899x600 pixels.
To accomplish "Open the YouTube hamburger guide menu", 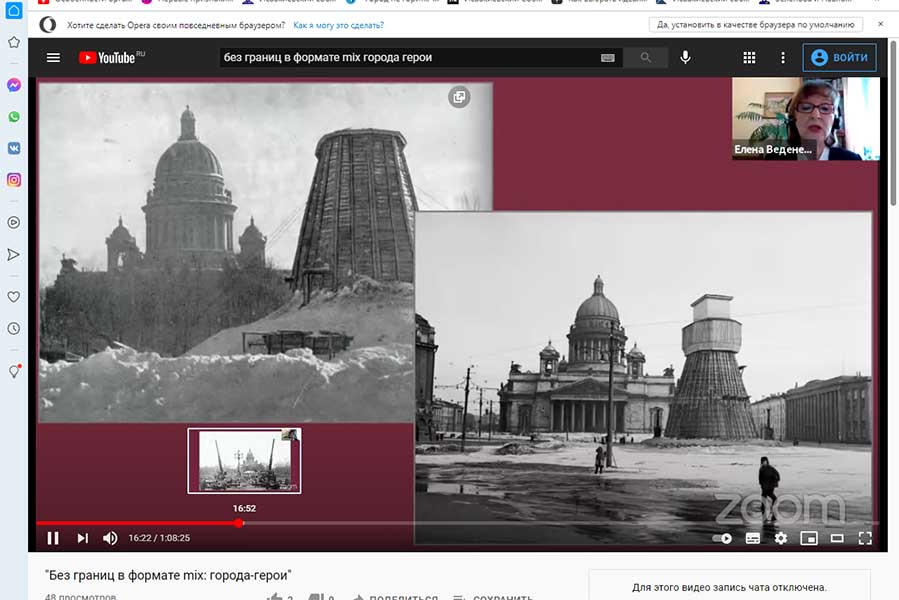I will pyautogui.click(x=53, y=57).
